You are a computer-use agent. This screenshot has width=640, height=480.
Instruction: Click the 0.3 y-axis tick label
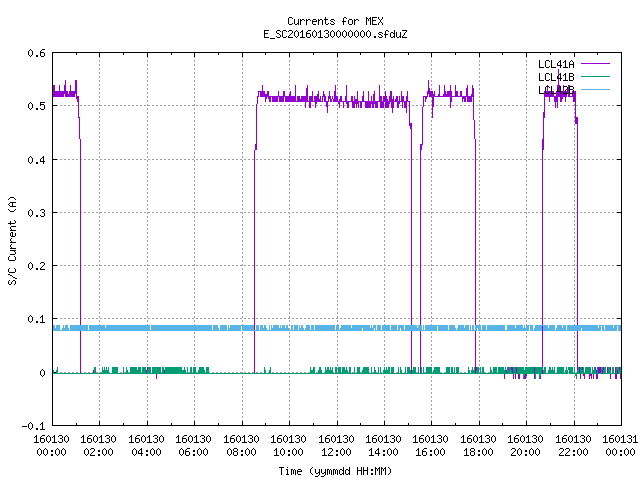click(x=36, y=213)
